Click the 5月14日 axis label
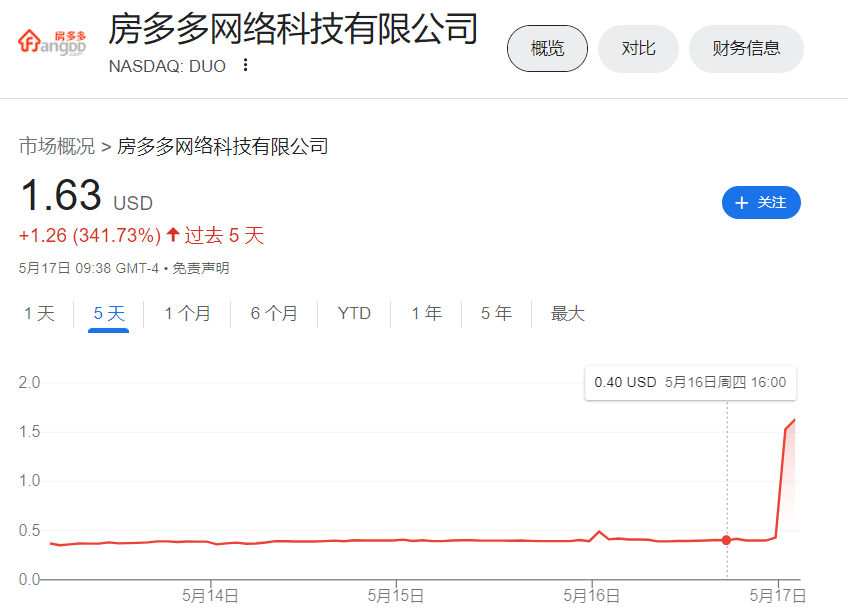The width and height of the screenshot is (848, 609). pyautogui.click(x=210, y=595)
